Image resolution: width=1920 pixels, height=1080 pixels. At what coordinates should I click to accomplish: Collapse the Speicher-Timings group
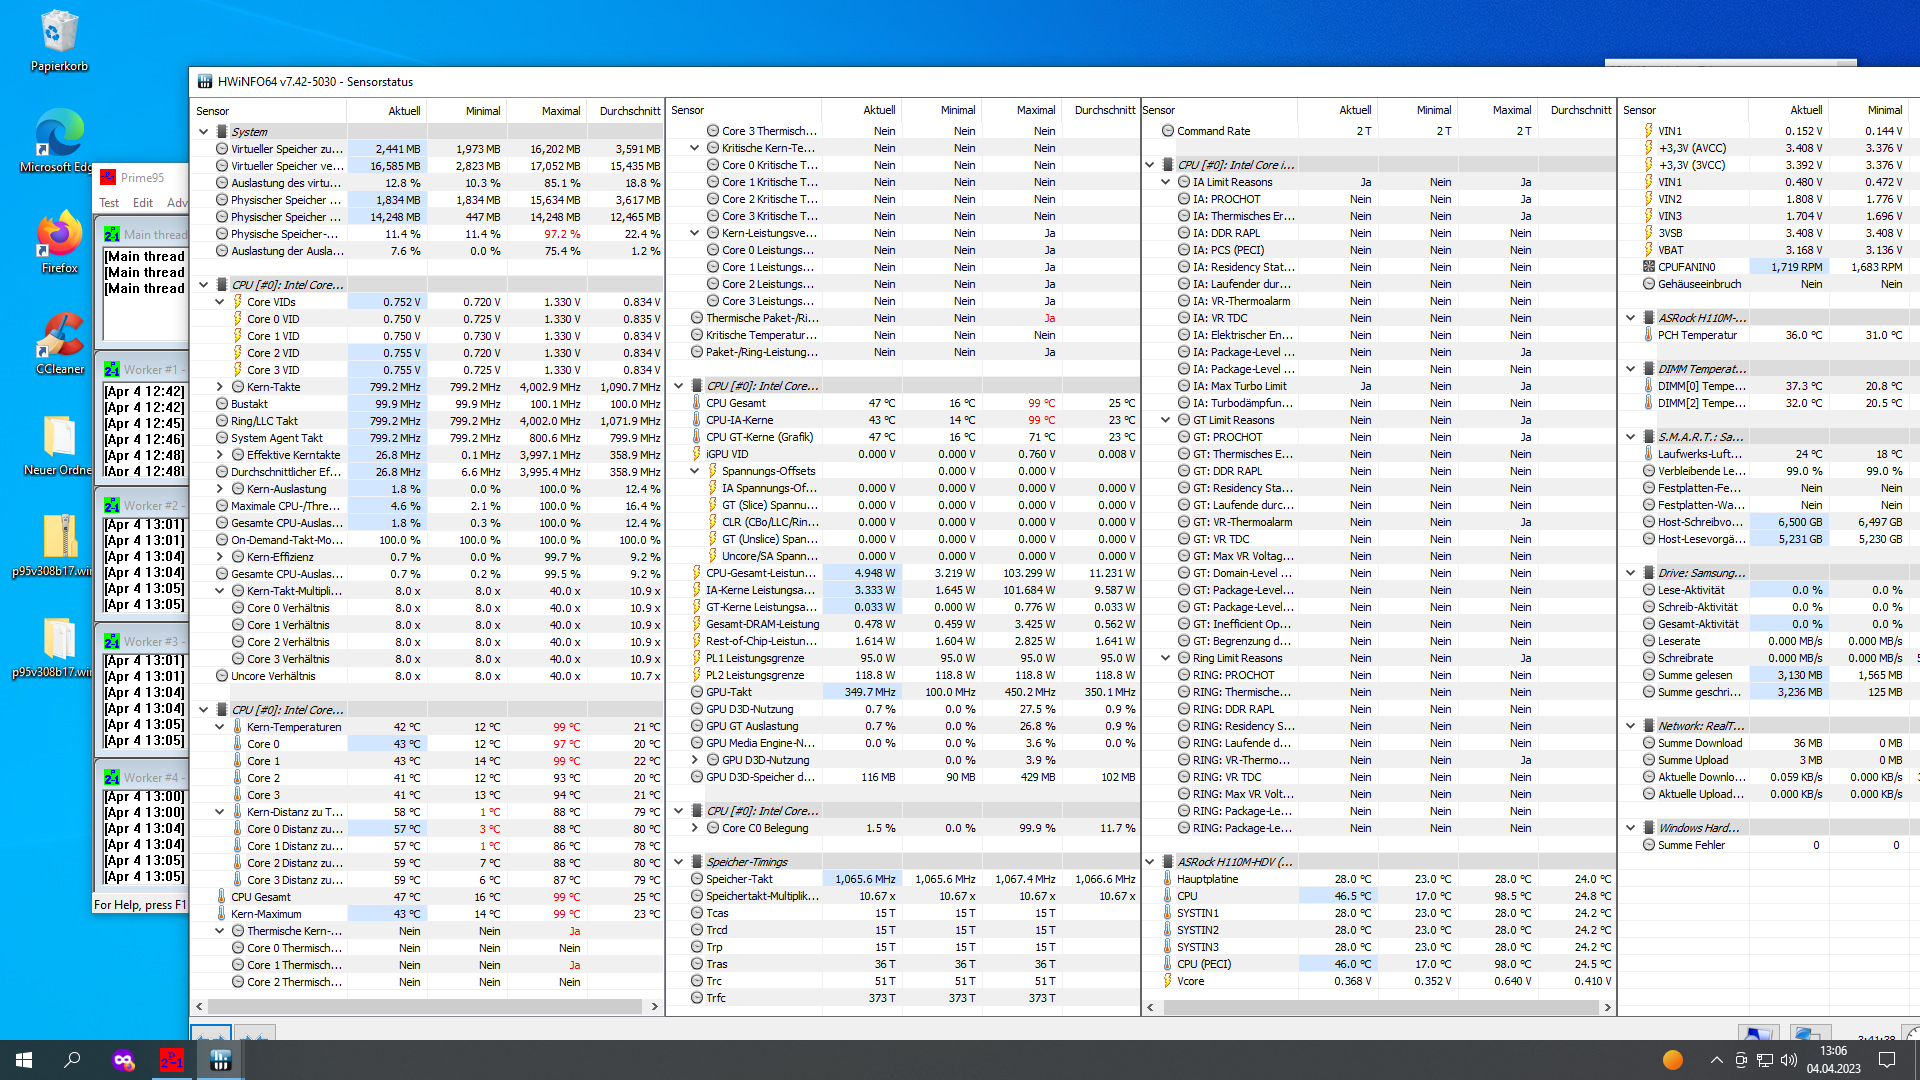coord(679,862)
